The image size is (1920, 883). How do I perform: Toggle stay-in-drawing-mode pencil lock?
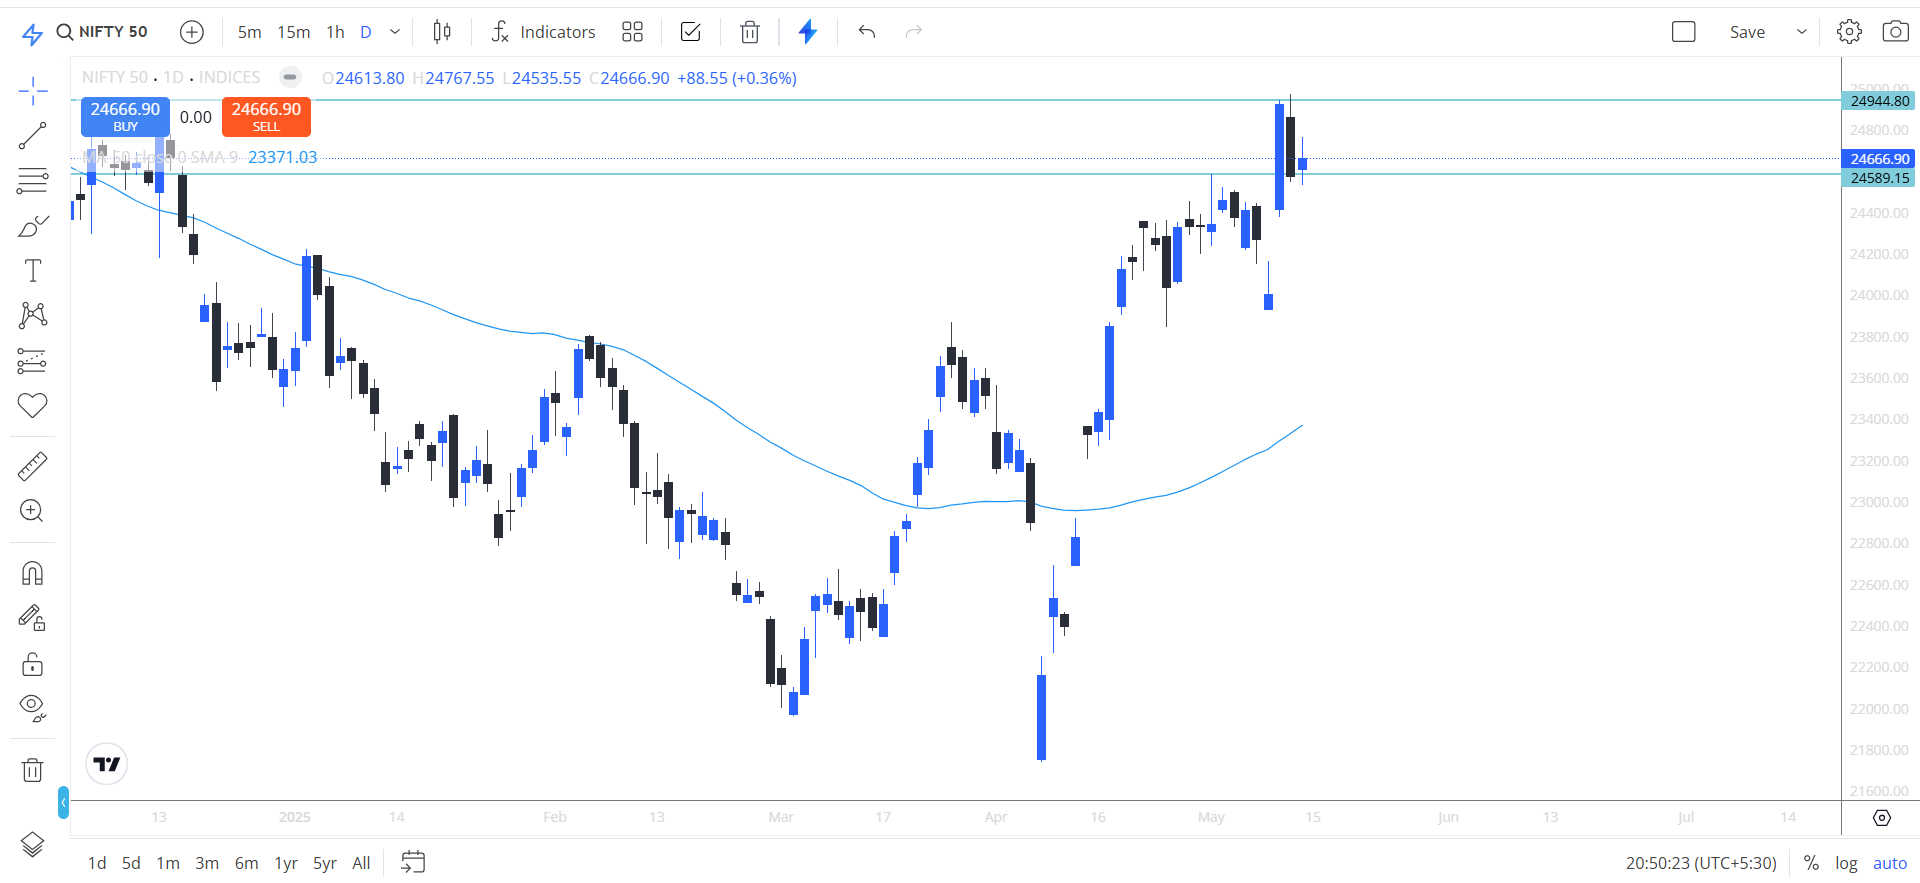33,619
